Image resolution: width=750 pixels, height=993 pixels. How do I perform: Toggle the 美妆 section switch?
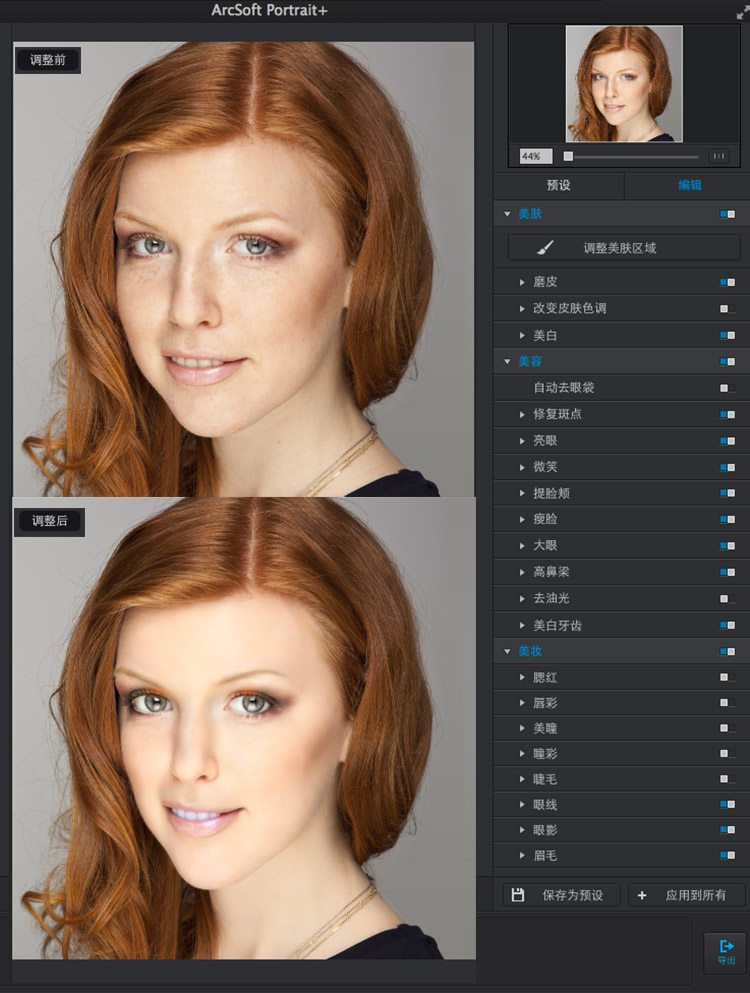(727, 652)
